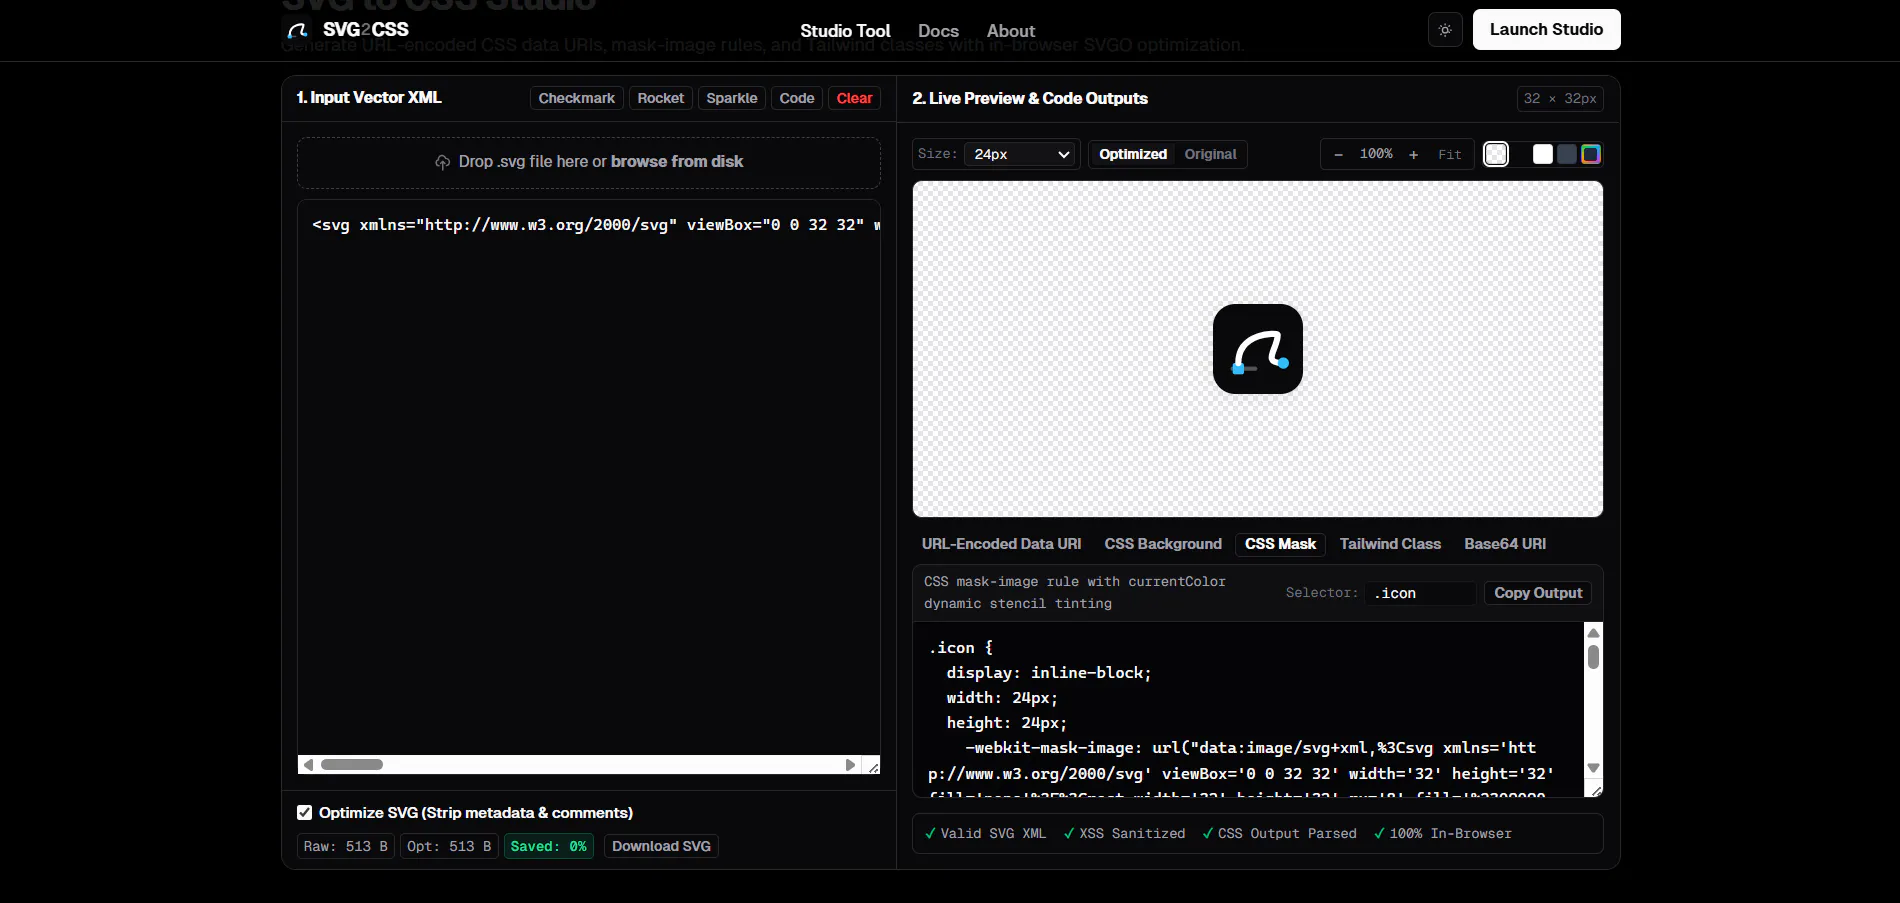Select the Tailwind Class tab
The height and width of the screenshot is (903, 1900).
tap(1390, 544)
